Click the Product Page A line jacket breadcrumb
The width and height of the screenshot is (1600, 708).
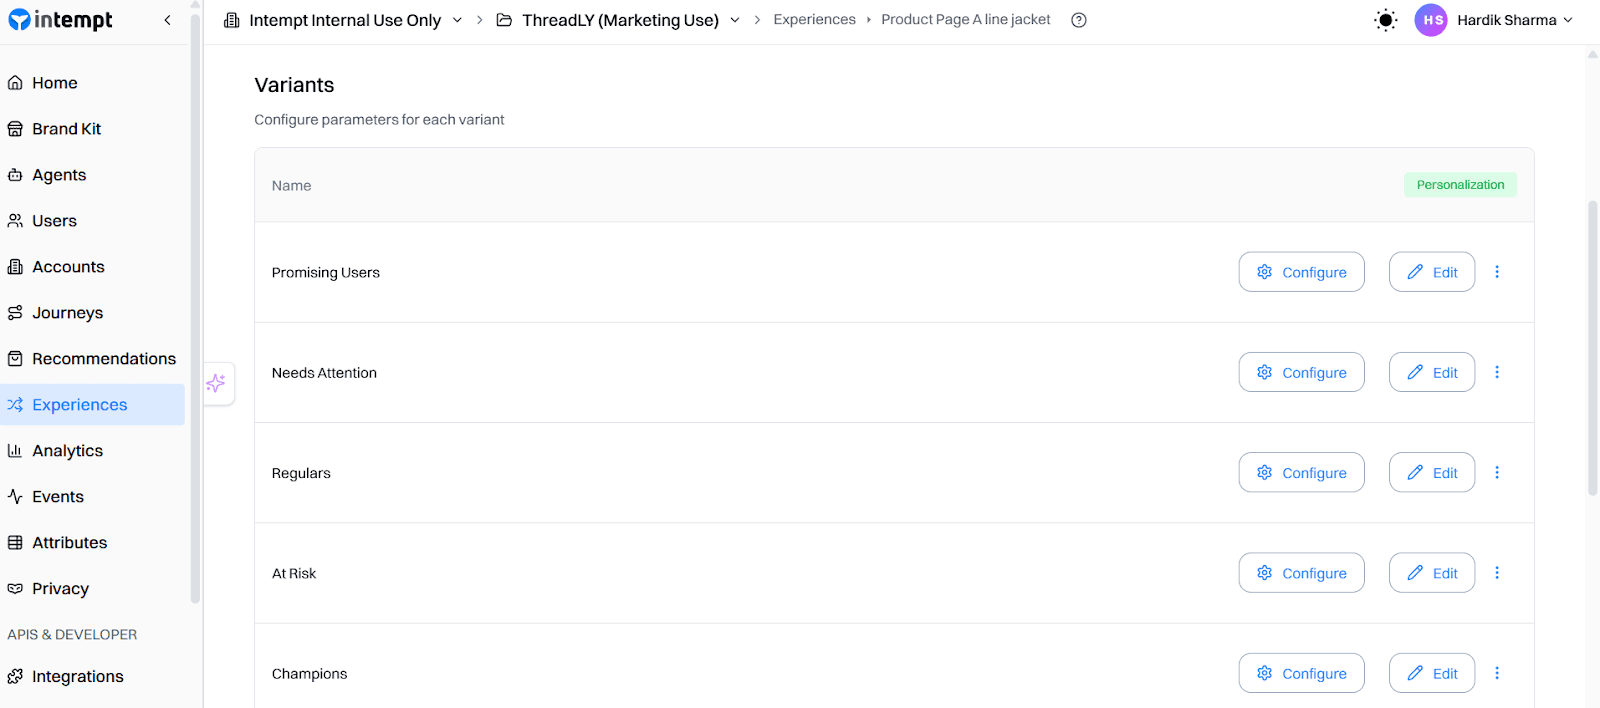966,20
